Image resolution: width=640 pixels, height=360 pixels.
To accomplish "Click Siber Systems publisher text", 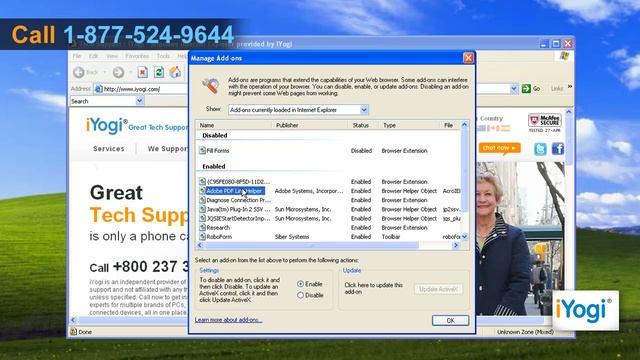I will [292, 237].
